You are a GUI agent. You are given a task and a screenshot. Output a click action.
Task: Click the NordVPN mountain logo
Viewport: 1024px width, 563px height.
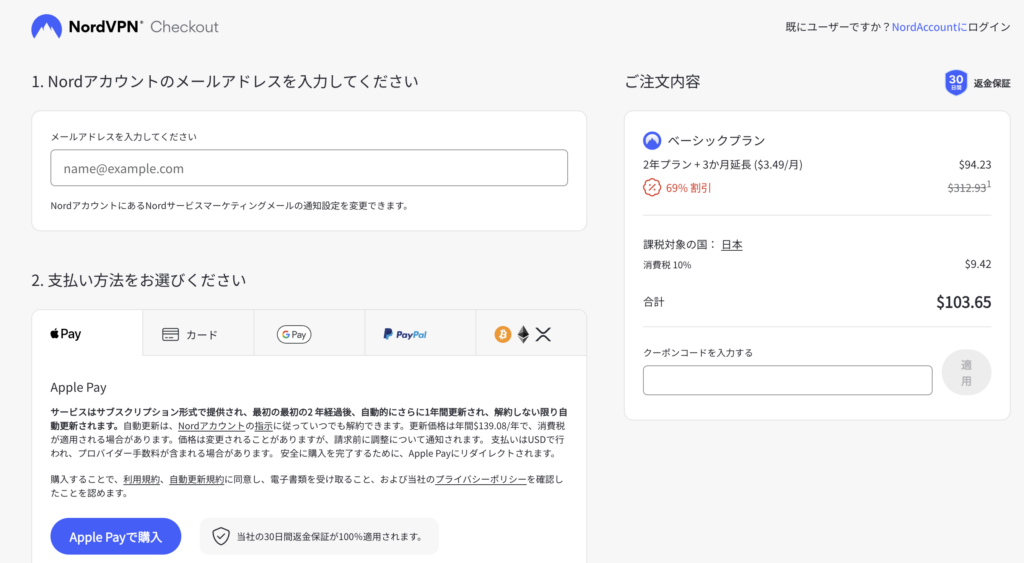click(x=46, y=27)
